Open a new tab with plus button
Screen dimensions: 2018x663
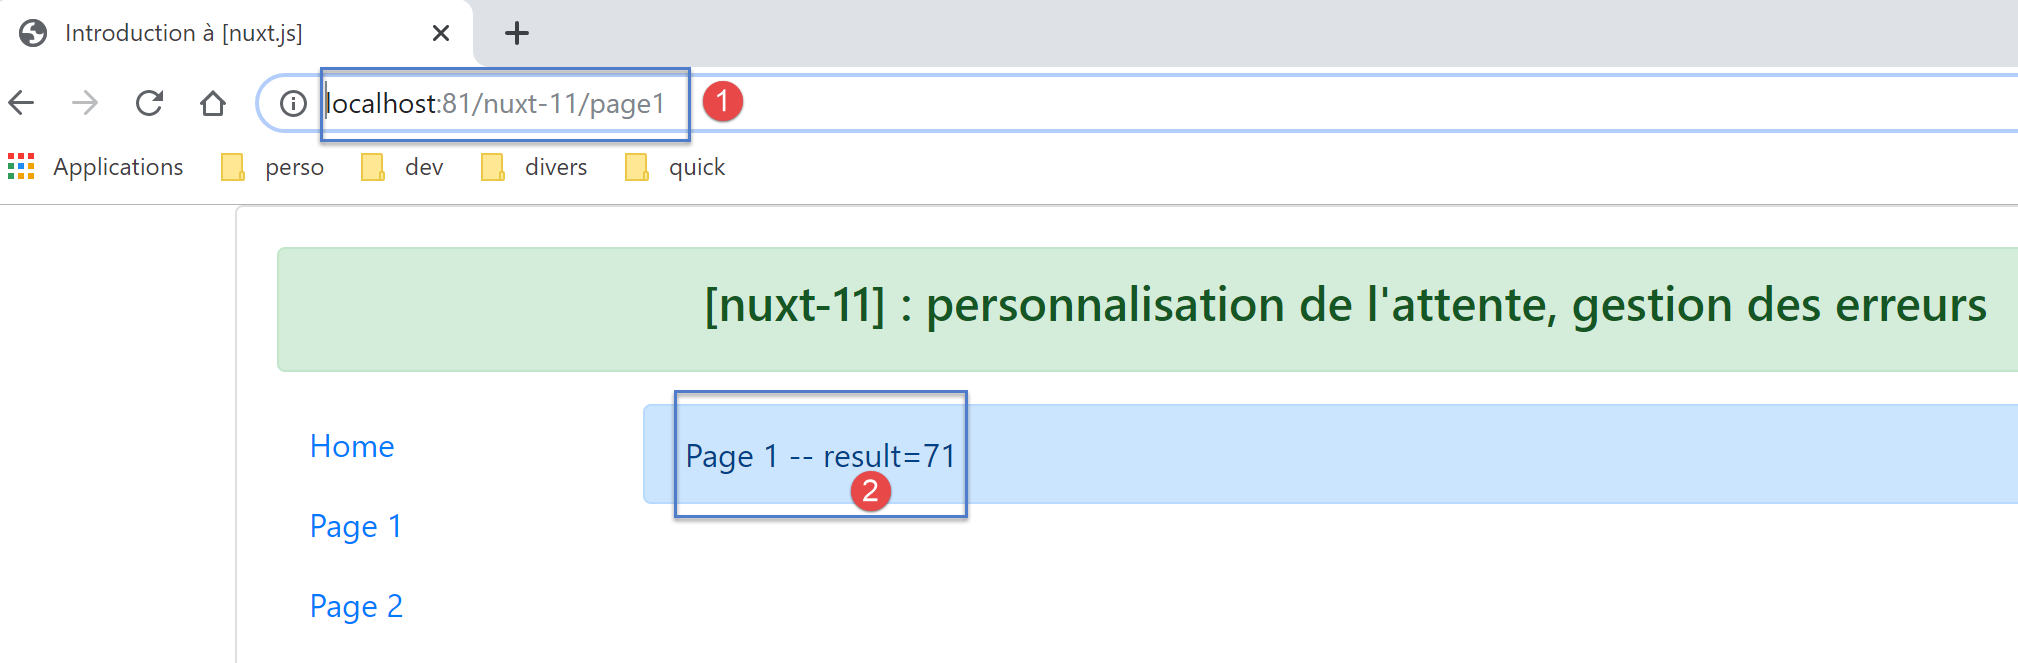click(516, 33)
